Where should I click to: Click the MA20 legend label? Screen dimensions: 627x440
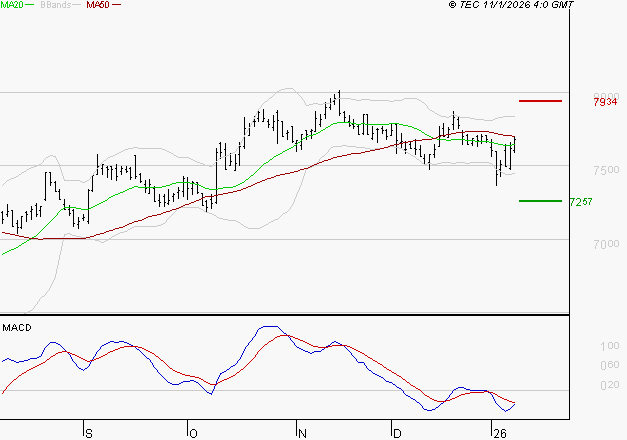tap(12, 5)
